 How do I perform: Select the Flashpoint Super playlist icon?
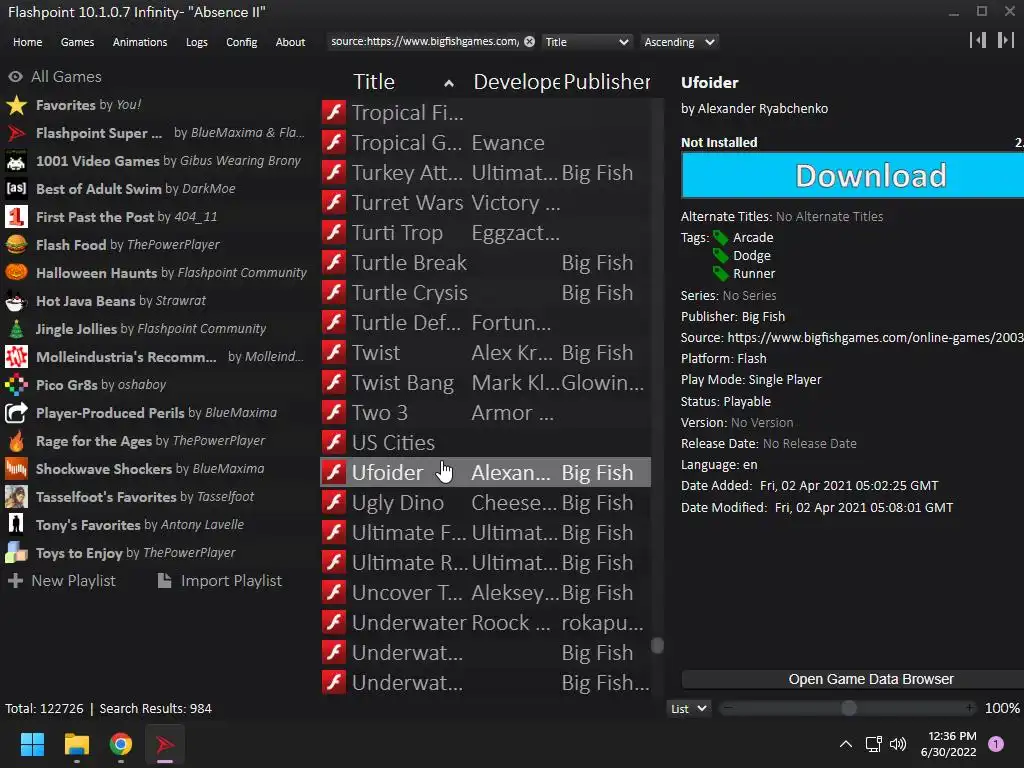point(16,133)
